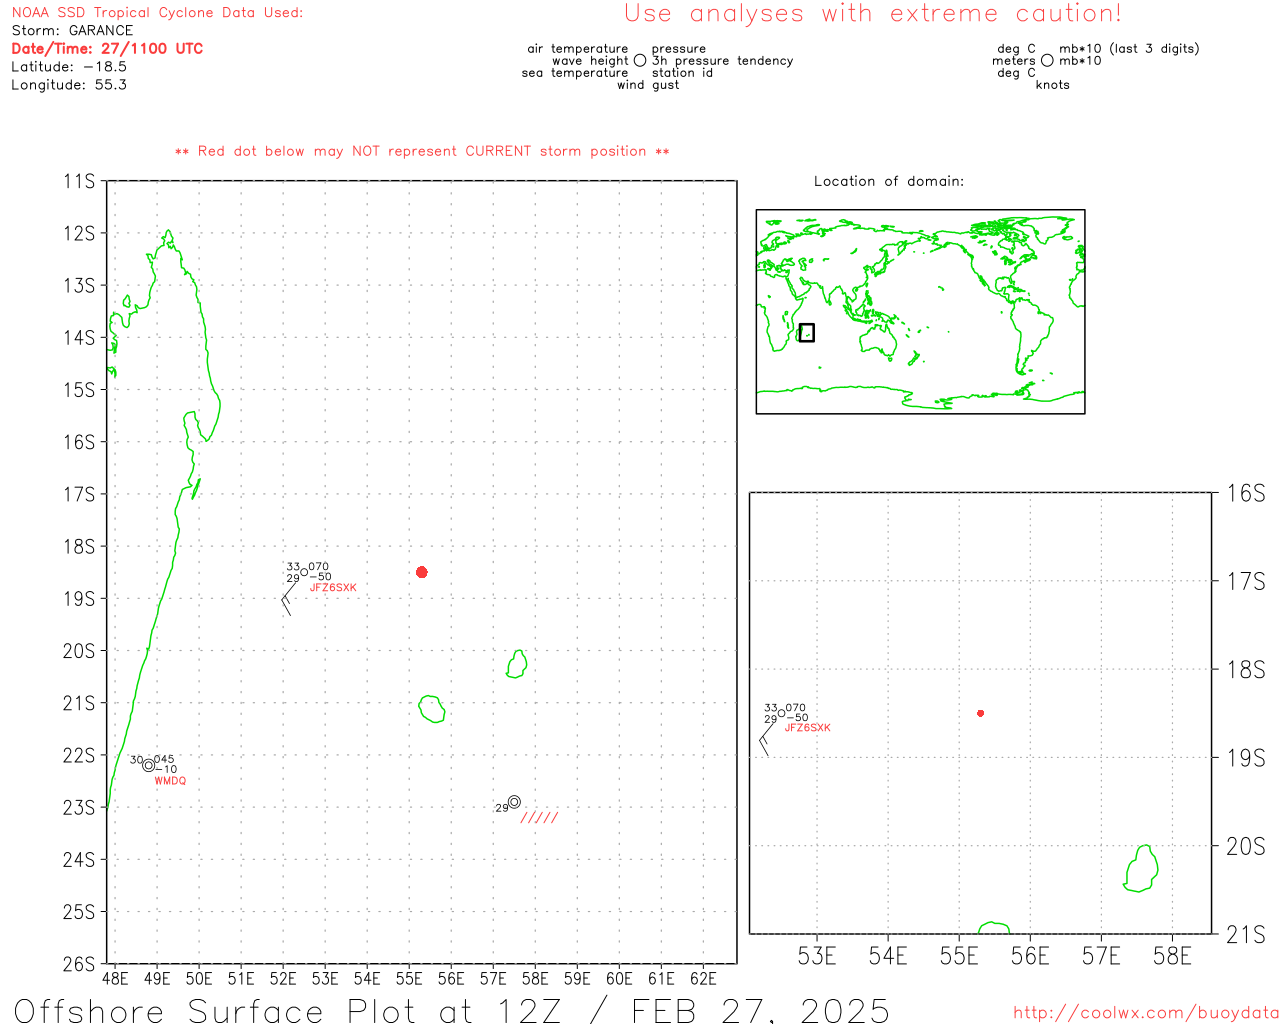Click 'mb*10 (last 3 digits)' legend text
1280x1024 pixels.
tap(1129, 49)
